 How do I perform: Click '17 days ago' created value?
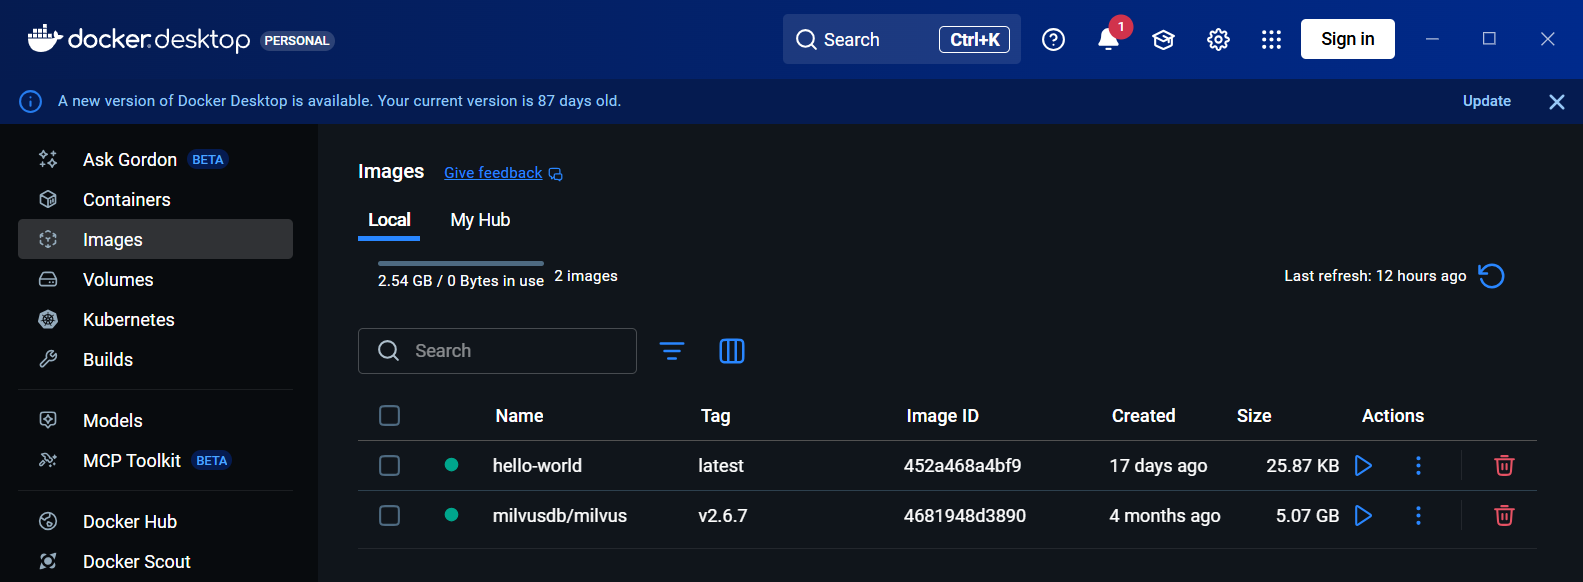1158,466
